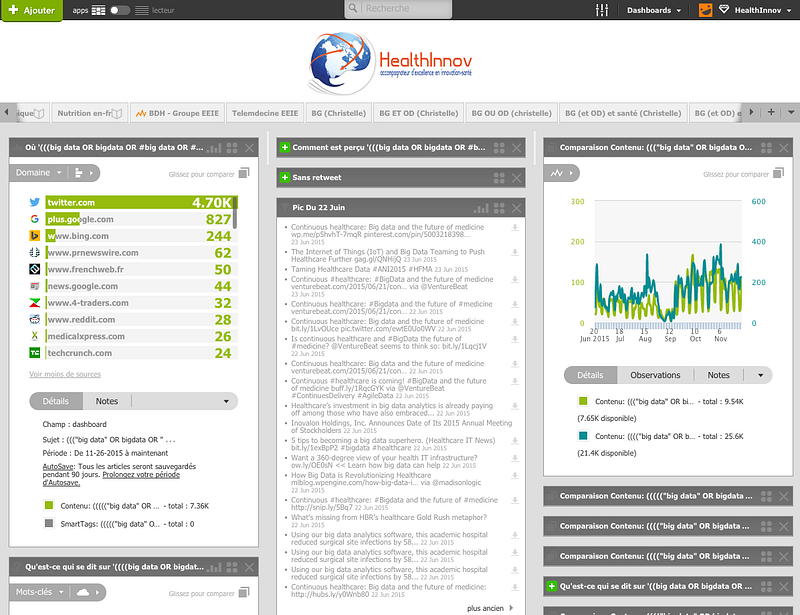800x615 pixels.
Task: Click chart icon of the Où widget header
Action: point(214,148)
